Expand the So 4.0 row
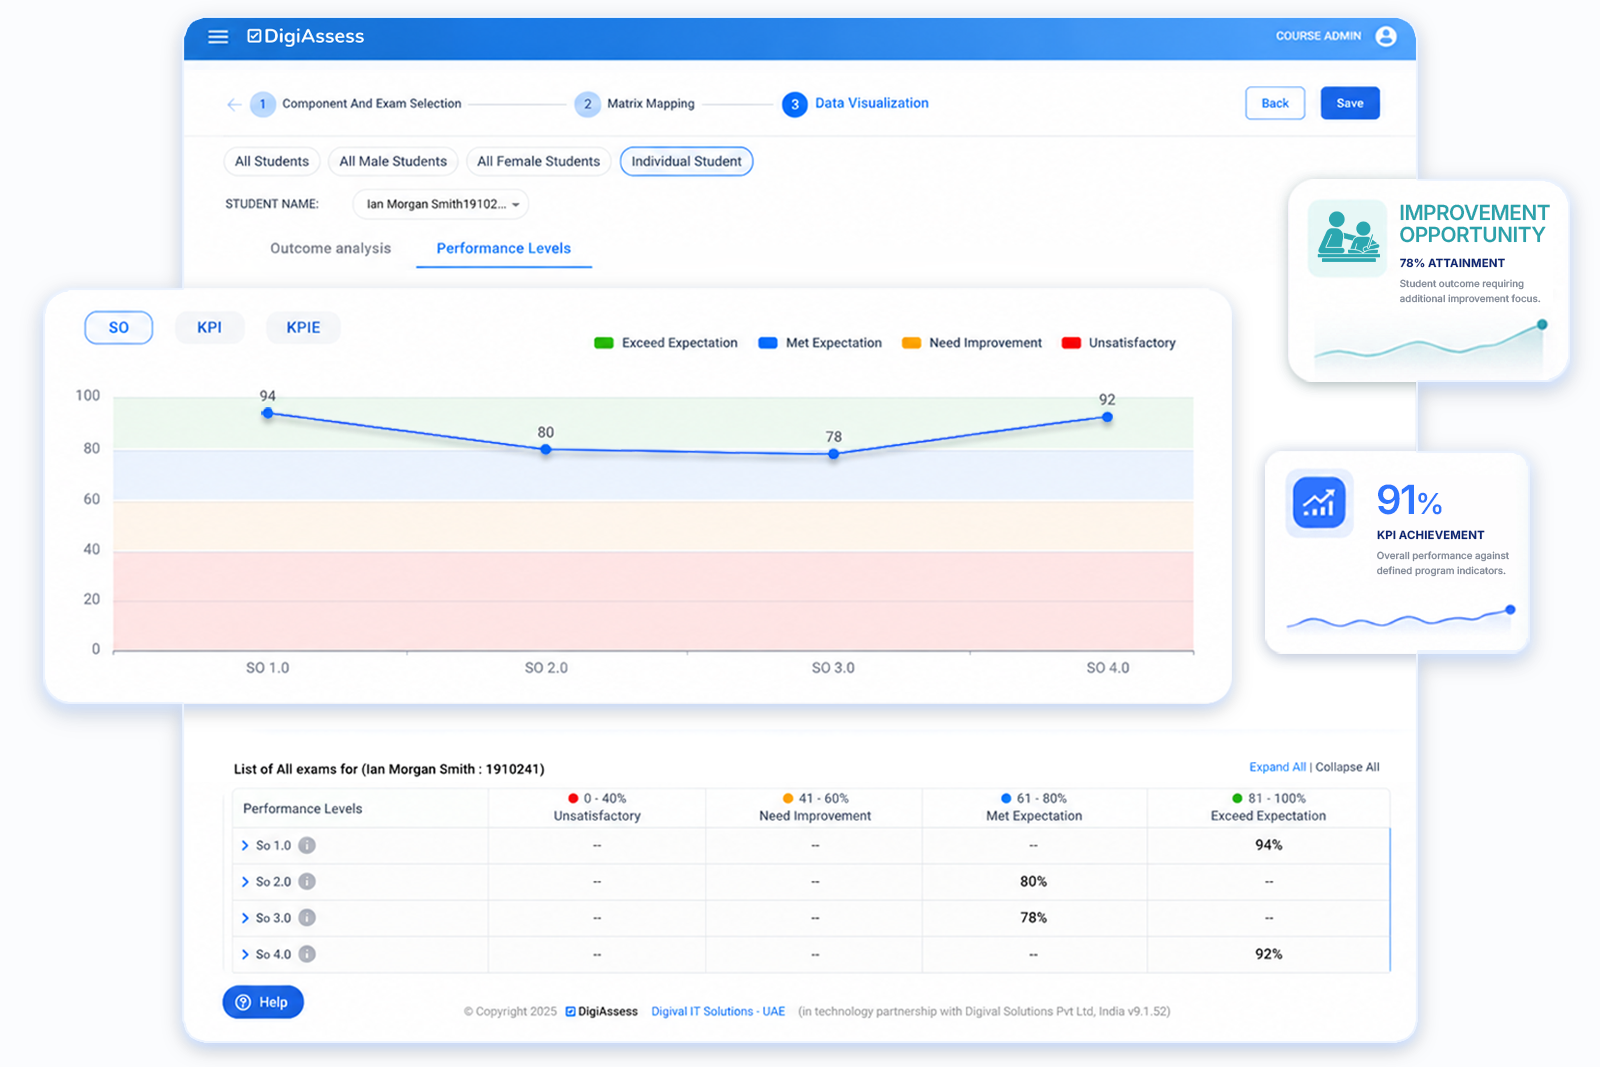This screenshot has width=1600, height=1067. click(245, 955)
